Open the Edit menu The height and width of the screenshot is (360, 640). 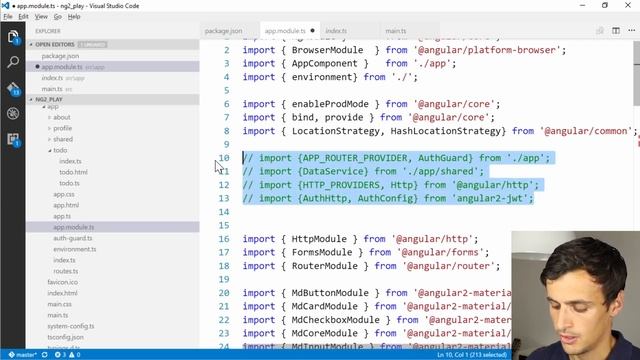pyautogui.click(x=23, y=17)
